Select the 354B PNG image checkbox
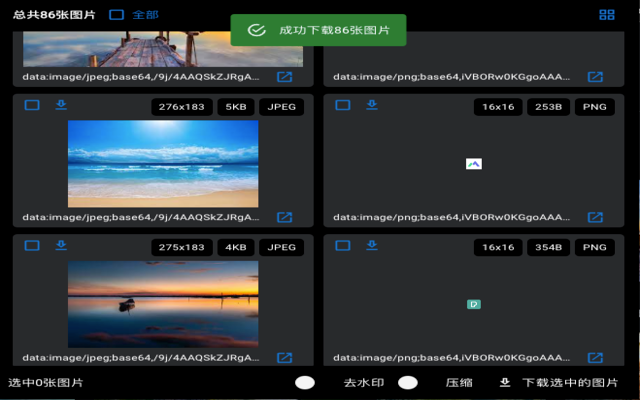The height and width of the screenshot is (400, 640). (343, 246)
